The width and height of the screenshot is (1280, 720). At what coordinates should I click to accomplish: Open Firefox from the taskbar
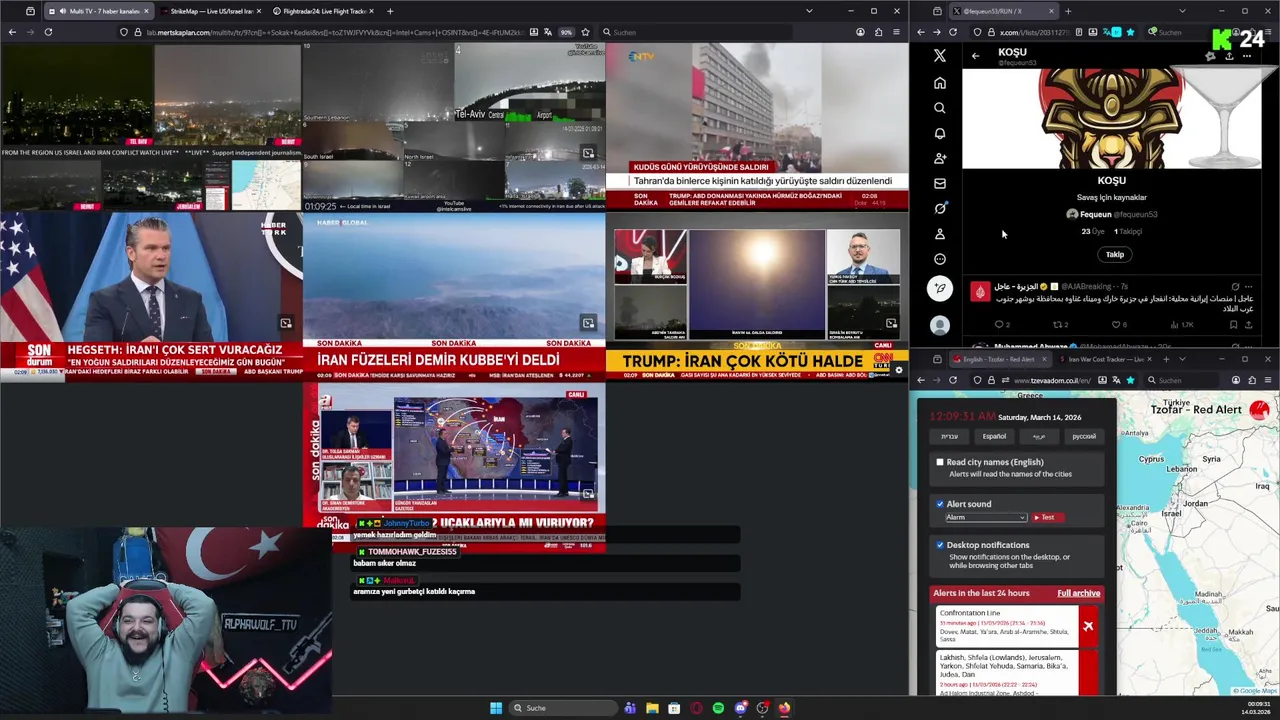(784, 708)
